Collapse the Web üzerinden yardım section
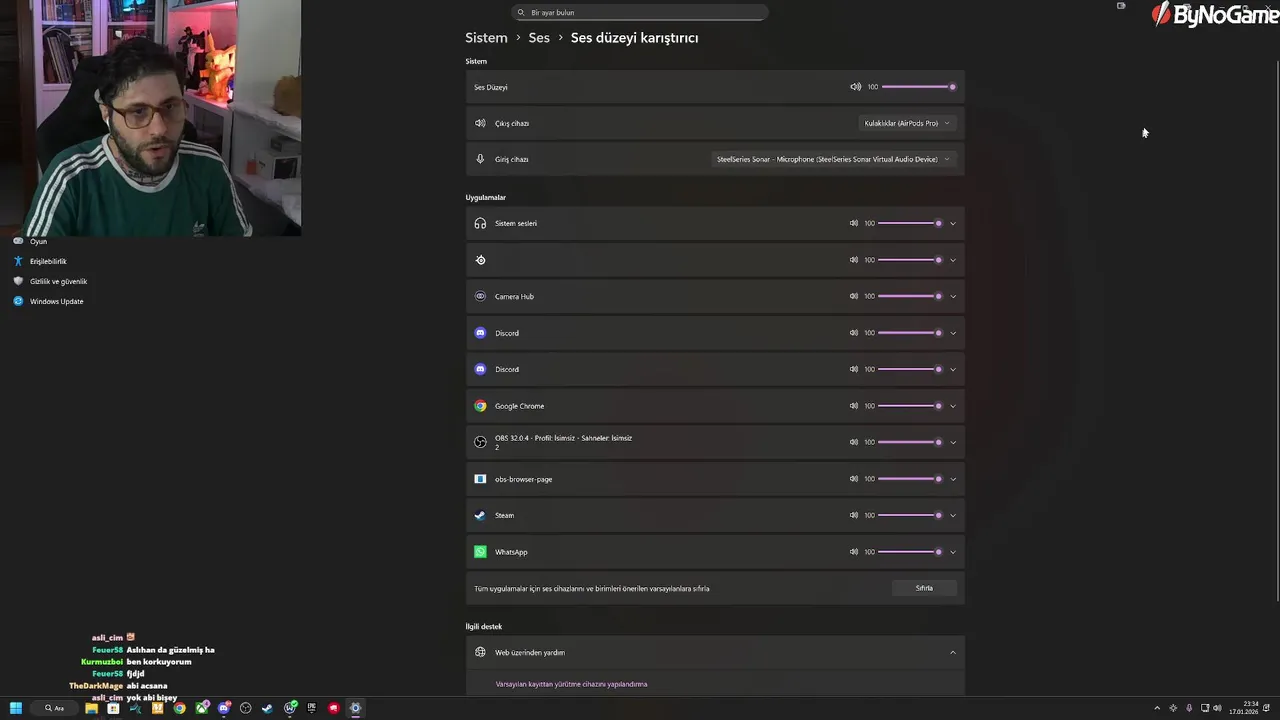Viewport: 1280px width, 720px height. (x=952, y=653)
